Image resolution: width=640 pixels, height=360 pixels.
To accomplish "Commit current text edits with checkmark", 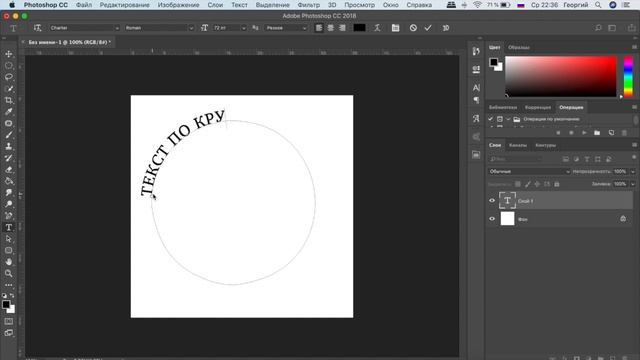I will point(428,28).
